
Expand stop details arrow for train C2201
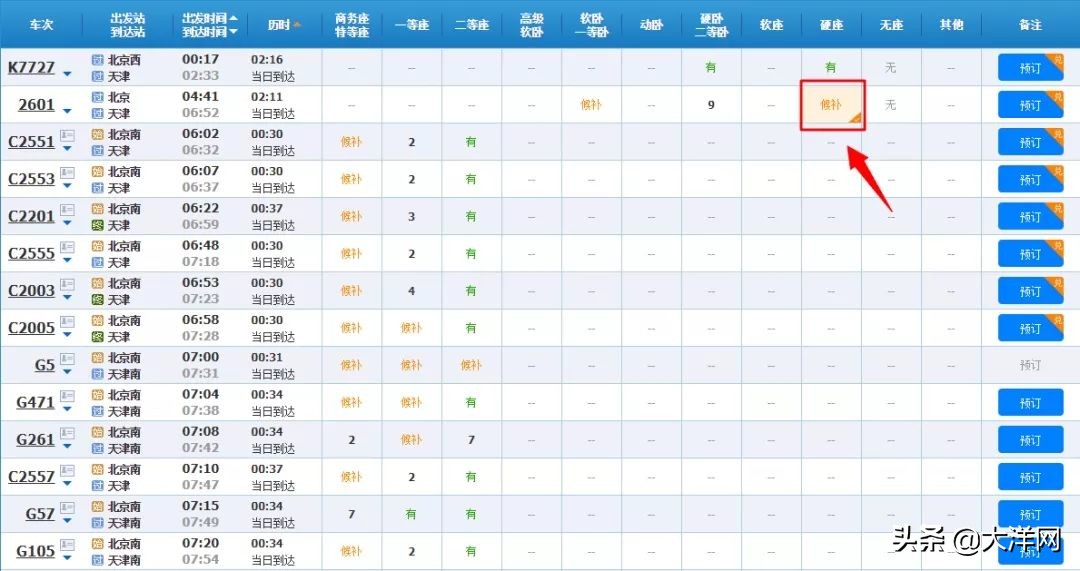coord(67,222)
